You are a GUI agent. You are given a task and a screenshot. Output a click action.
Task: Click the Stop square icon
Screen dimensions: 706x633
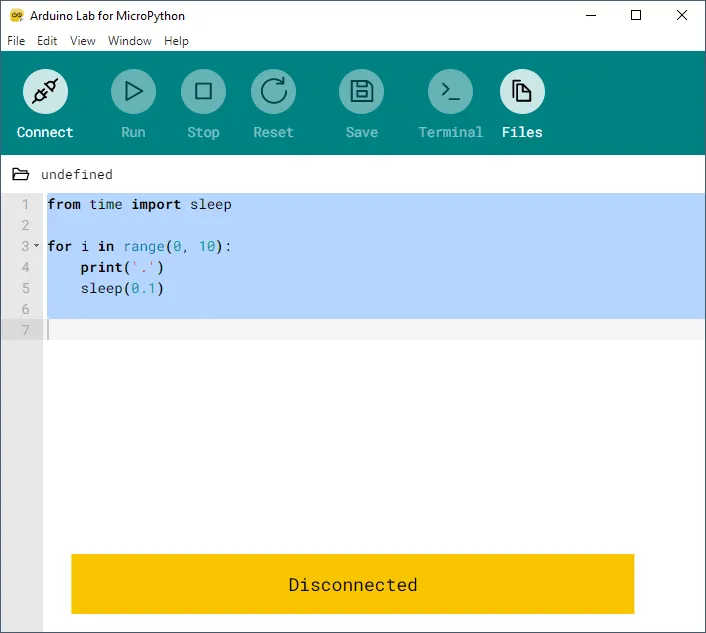pos(204,91)
